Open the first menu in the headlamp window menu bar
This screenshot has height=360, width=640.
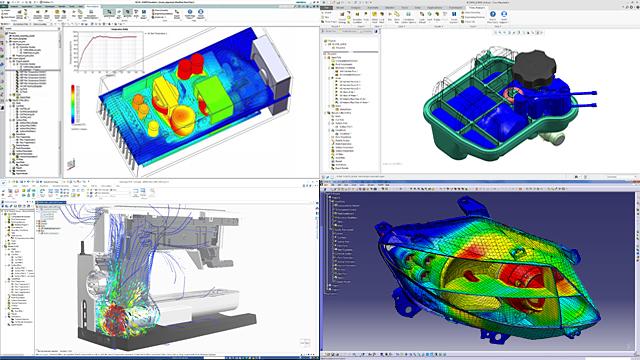(x=326, y=185)
